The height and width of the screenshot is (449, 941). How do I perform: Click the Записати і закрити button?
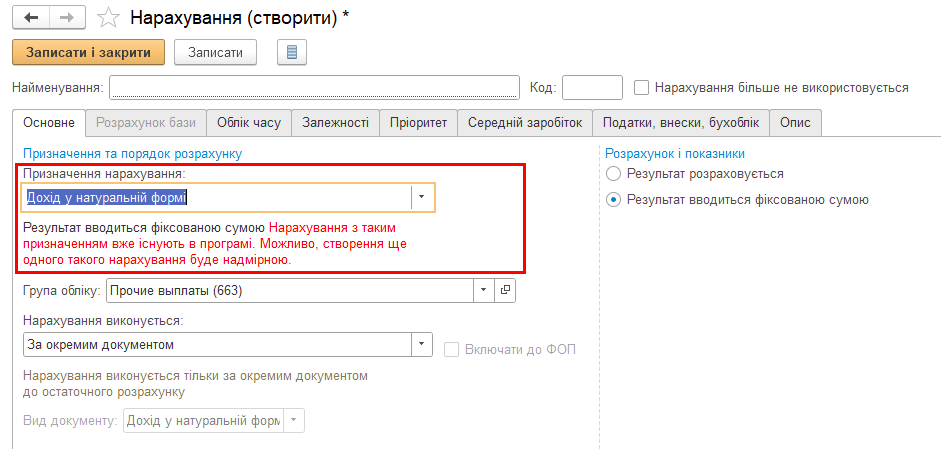pyautogui.click(x=88, y=52)
